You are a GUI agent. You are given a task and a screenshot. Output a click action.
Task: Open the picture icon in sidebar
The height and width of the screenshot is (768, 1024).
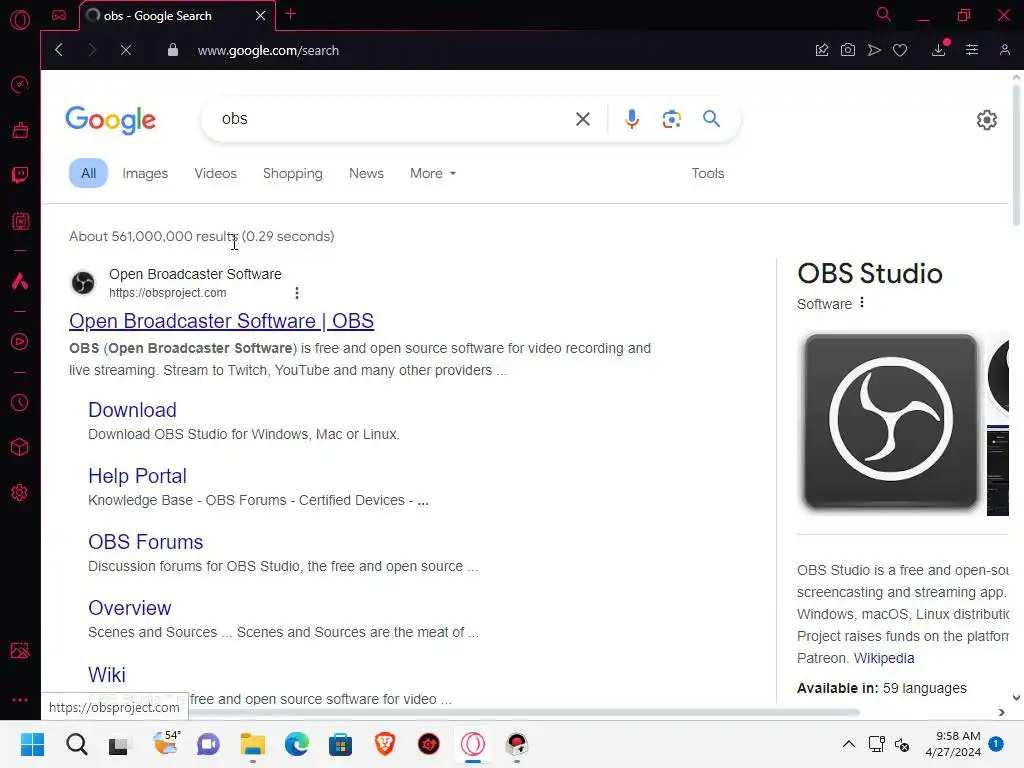point(20,650)
